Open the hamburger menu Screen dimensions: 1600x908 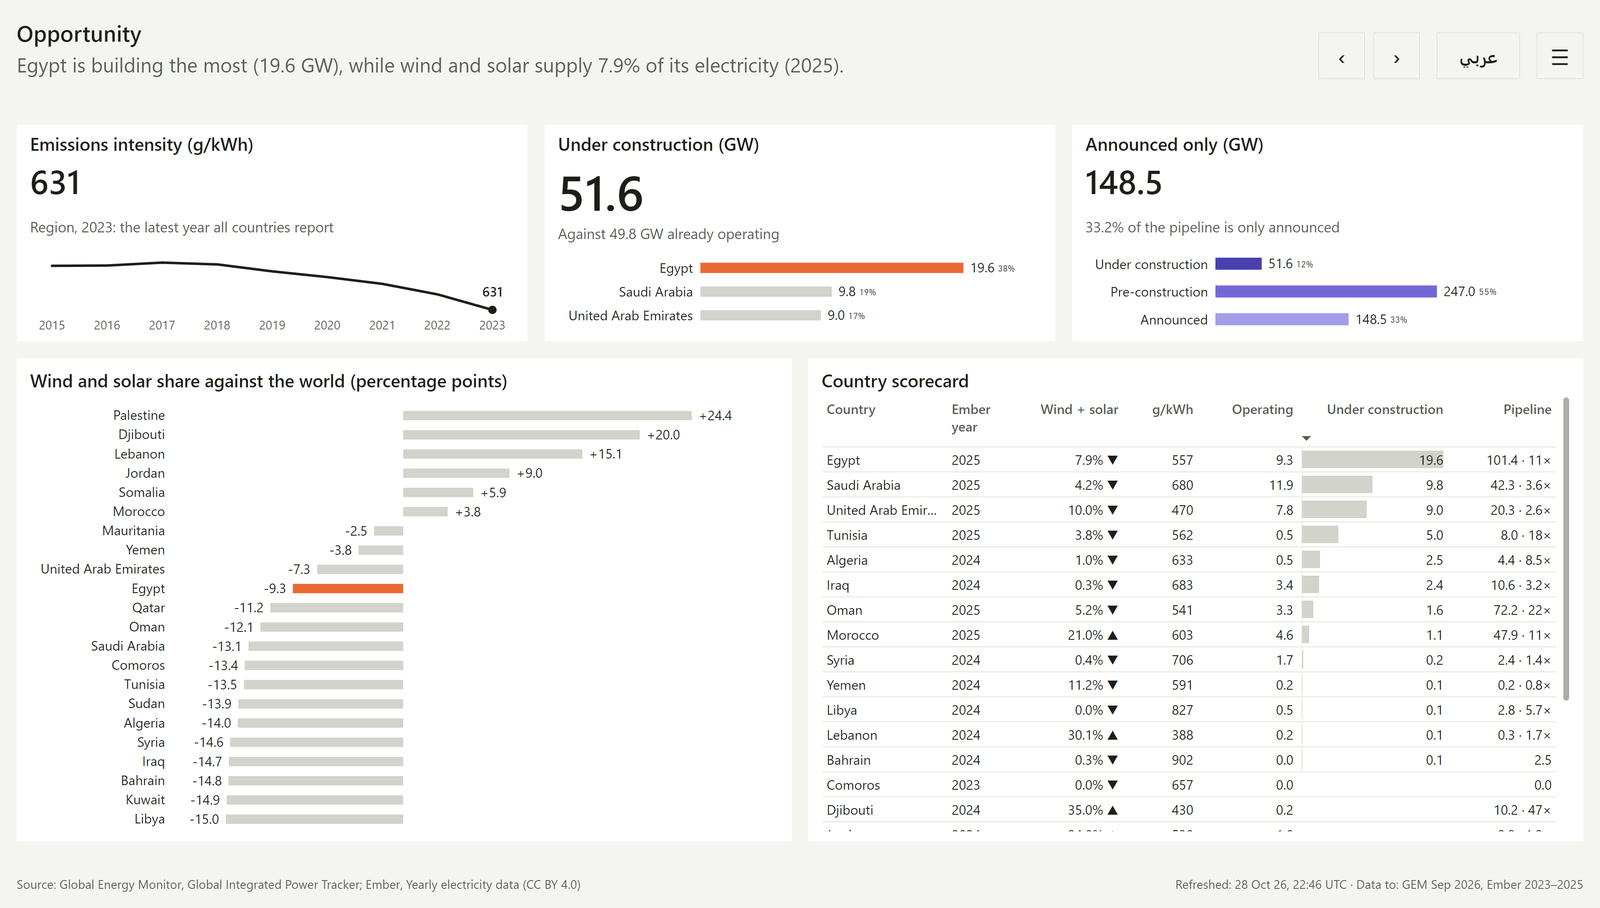pos(1559,56)
